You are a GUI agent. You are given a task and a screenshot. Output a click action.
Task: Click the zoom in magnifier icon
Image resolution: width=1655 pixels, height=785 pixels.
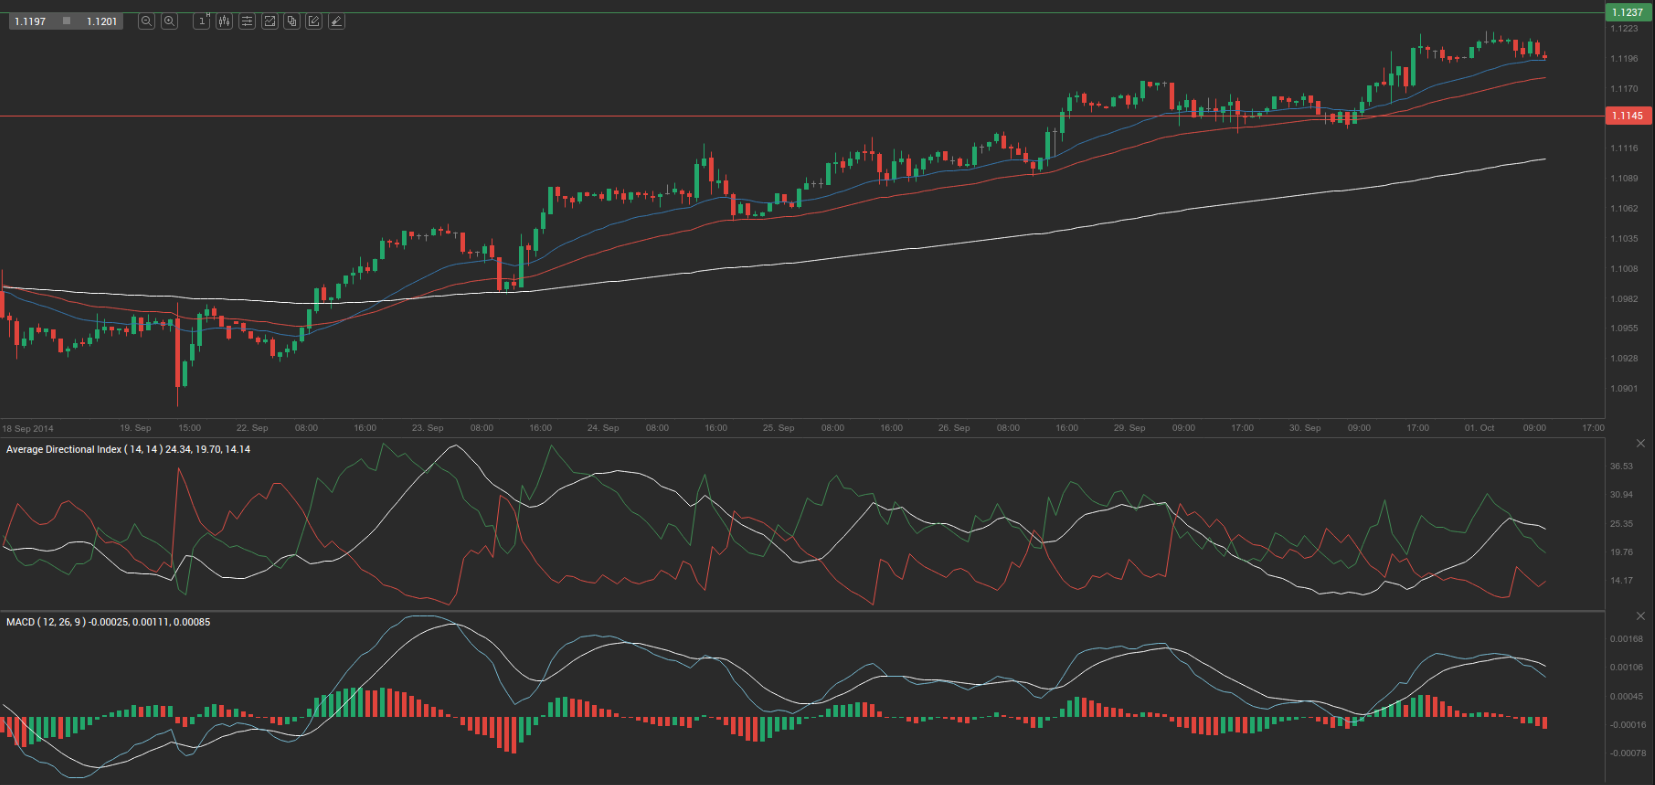(169, 21)
